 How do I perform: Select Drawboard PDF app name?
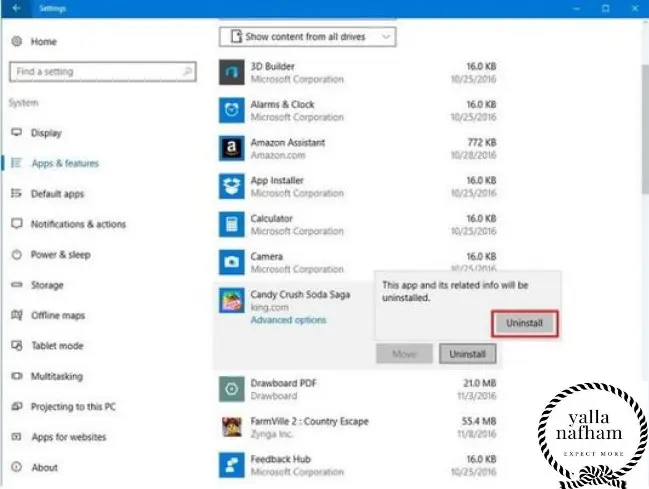click(x=283, y=383)
